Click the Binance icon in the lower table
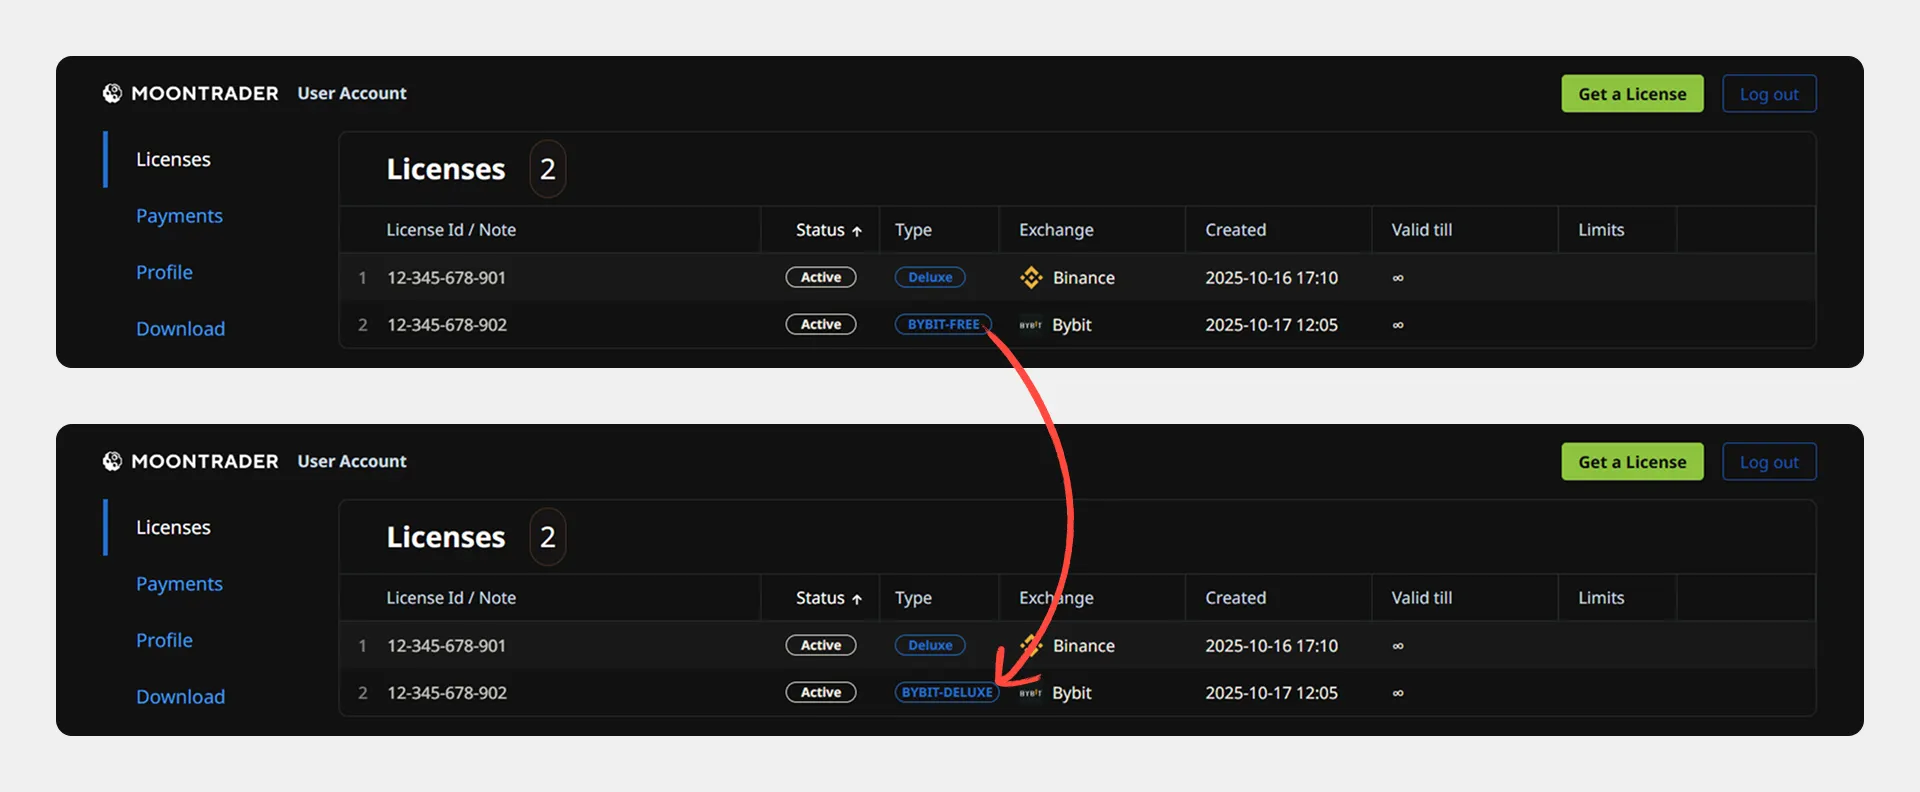Viewport: 1920px width, 792px height. 1030,646
